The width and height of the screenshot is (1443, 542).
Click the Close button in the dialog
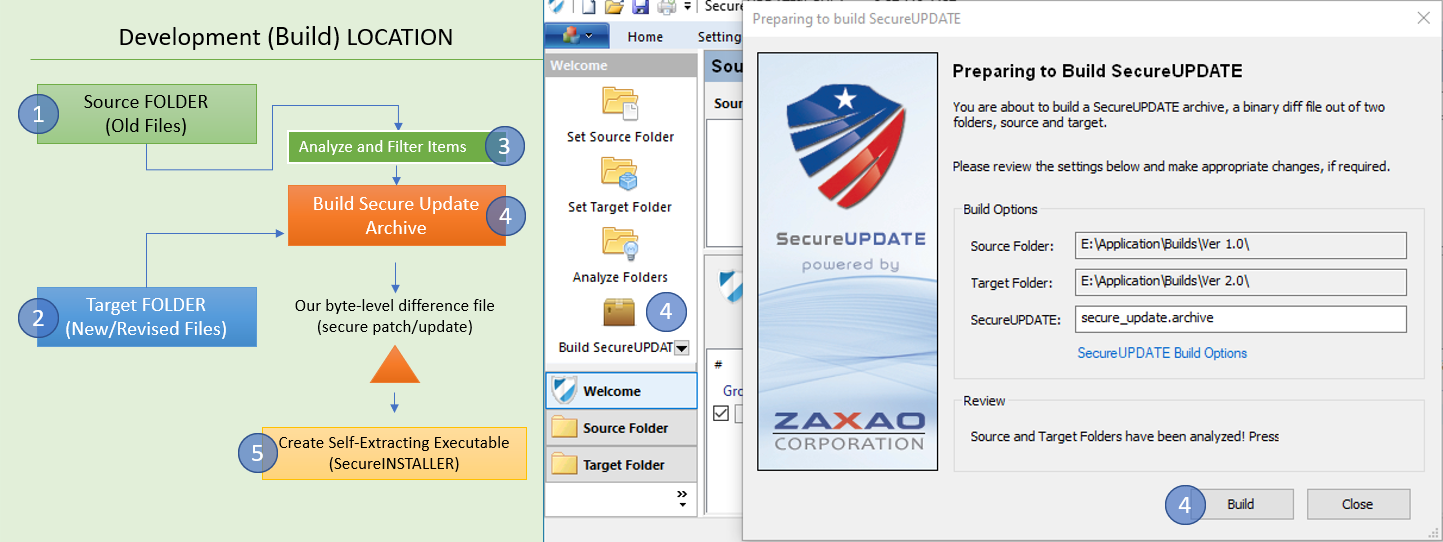tap(1358, 504)
